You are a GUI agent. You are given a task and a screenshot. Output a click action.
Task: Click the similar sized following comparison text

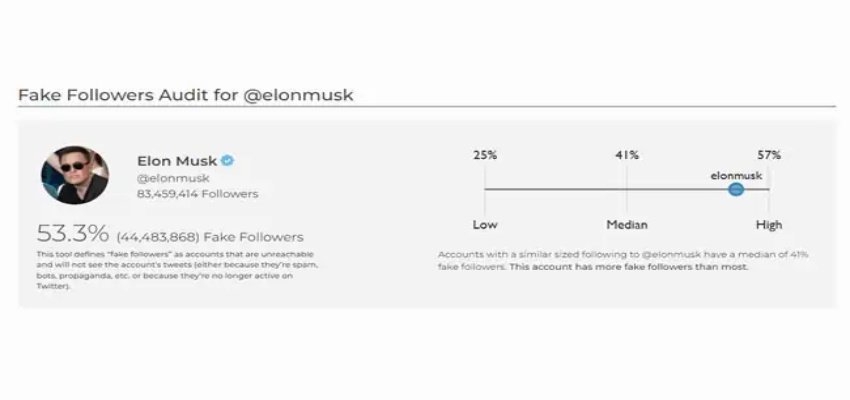[623, 260]
